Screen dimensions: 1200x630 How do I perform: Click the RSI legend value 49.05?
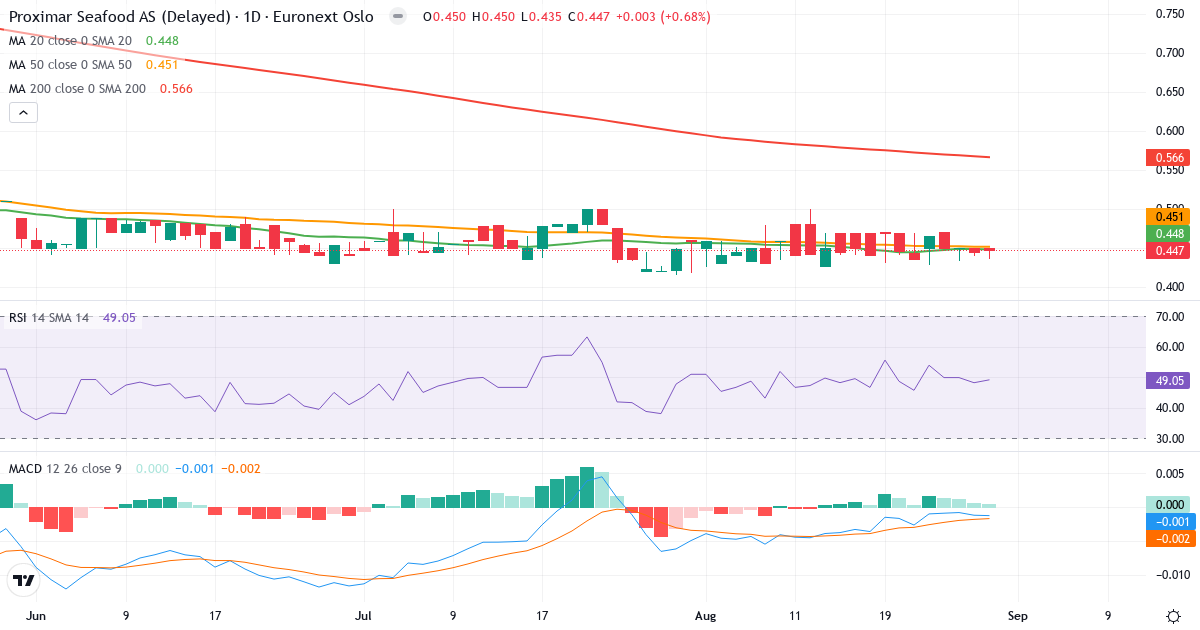point(119,317)
